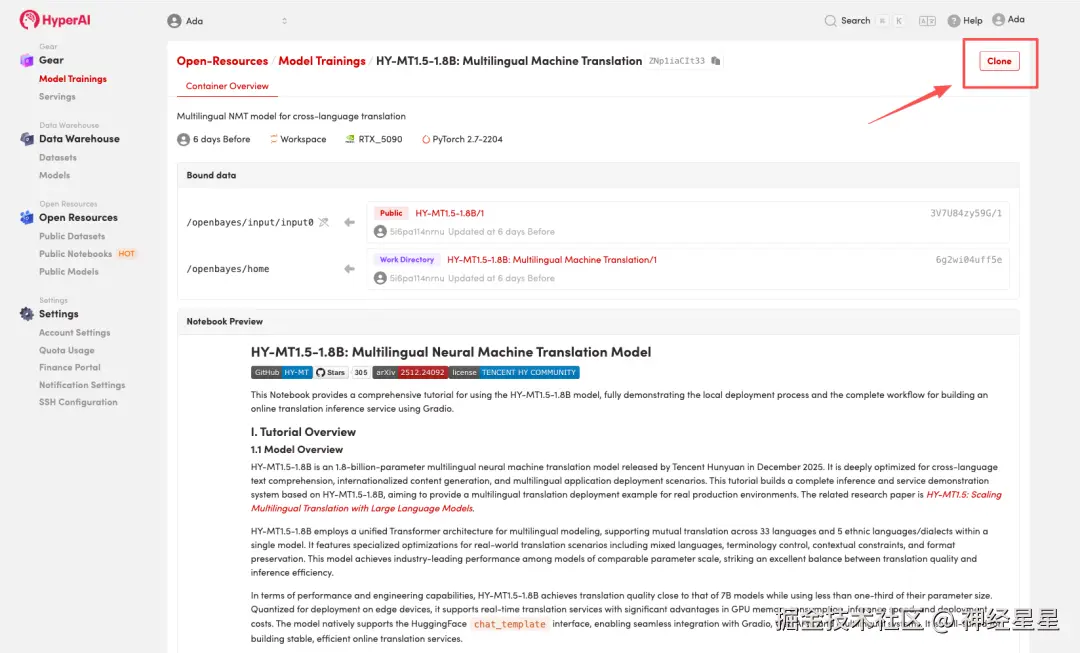Open the Ada user profile at top right
This screenshot has height=653, width=1080.
tap(1008, 19)
